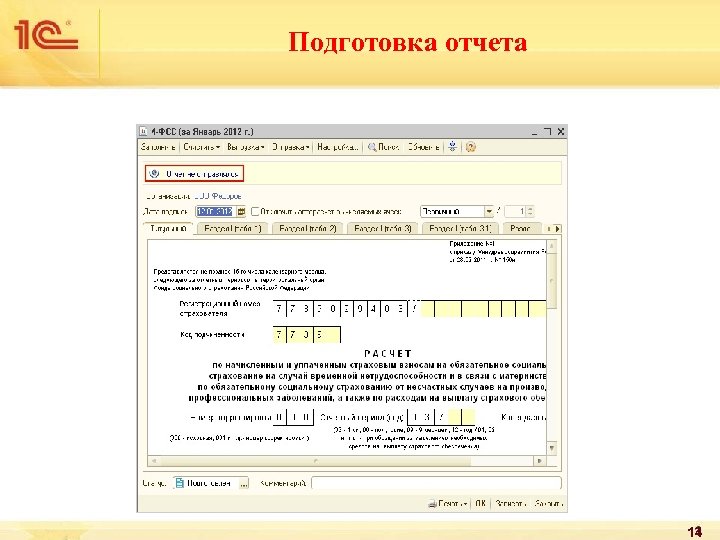Click the signature date input field
The height and width of the screenshot is (540, 720).
click(215, 212)
